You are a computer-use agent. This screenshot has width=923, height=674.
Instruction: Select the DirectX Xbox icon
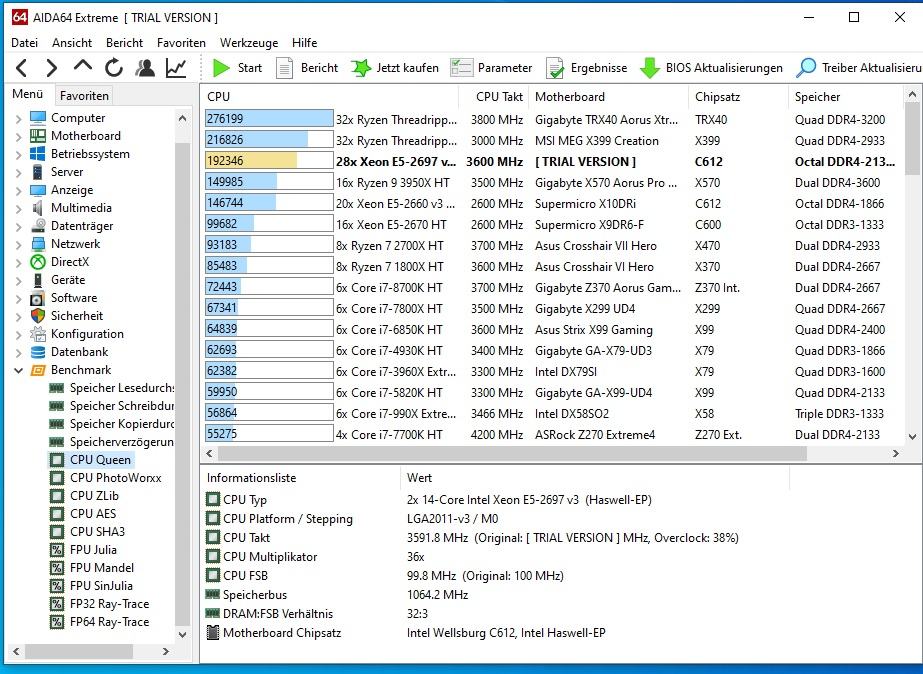point(38,262)
